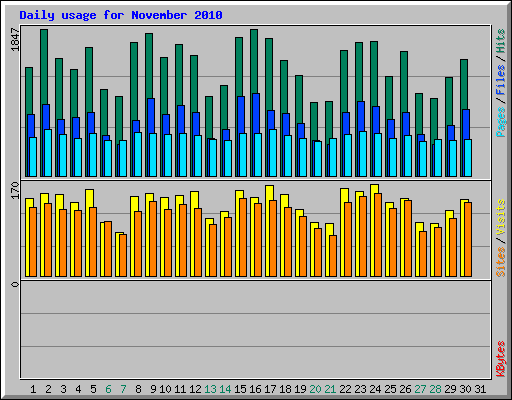Click the Sites legend label

pyautogui.click(x=501, y=262)
